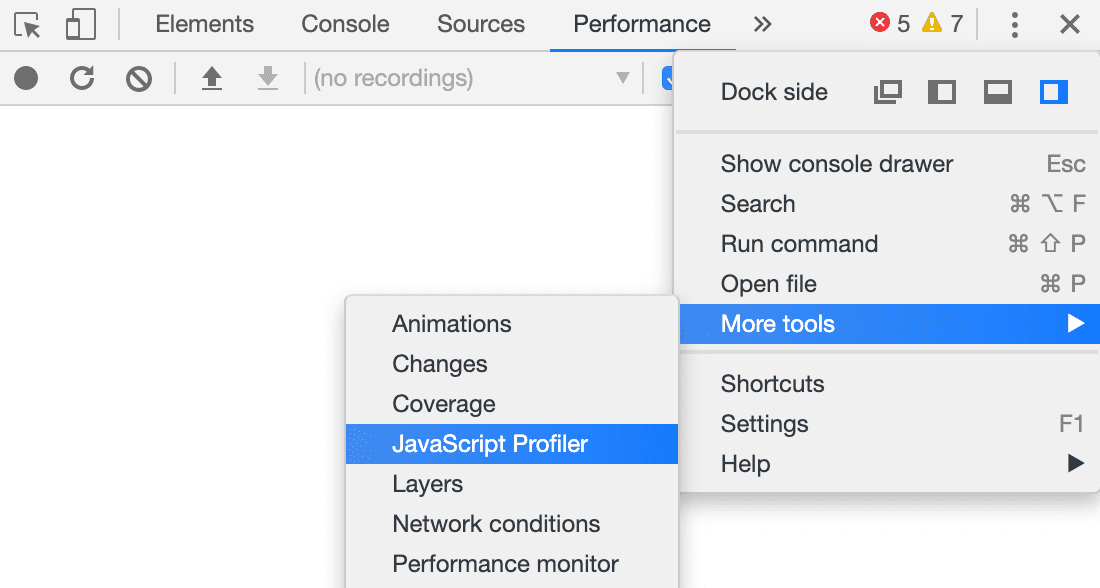Click the yellow warning count badge
Screen dimensions: 1100x588
[942, 24]
